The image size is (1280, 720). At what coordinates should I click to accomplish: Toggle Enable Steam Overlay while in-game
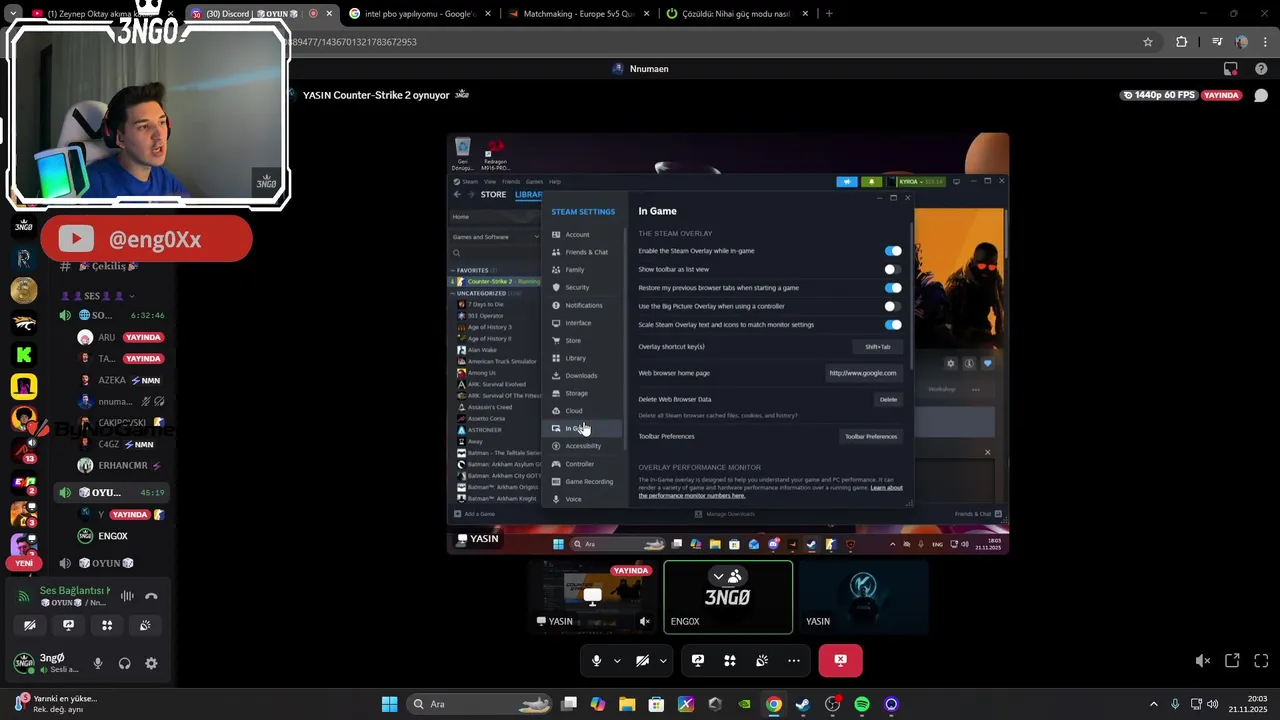[892, 251]
